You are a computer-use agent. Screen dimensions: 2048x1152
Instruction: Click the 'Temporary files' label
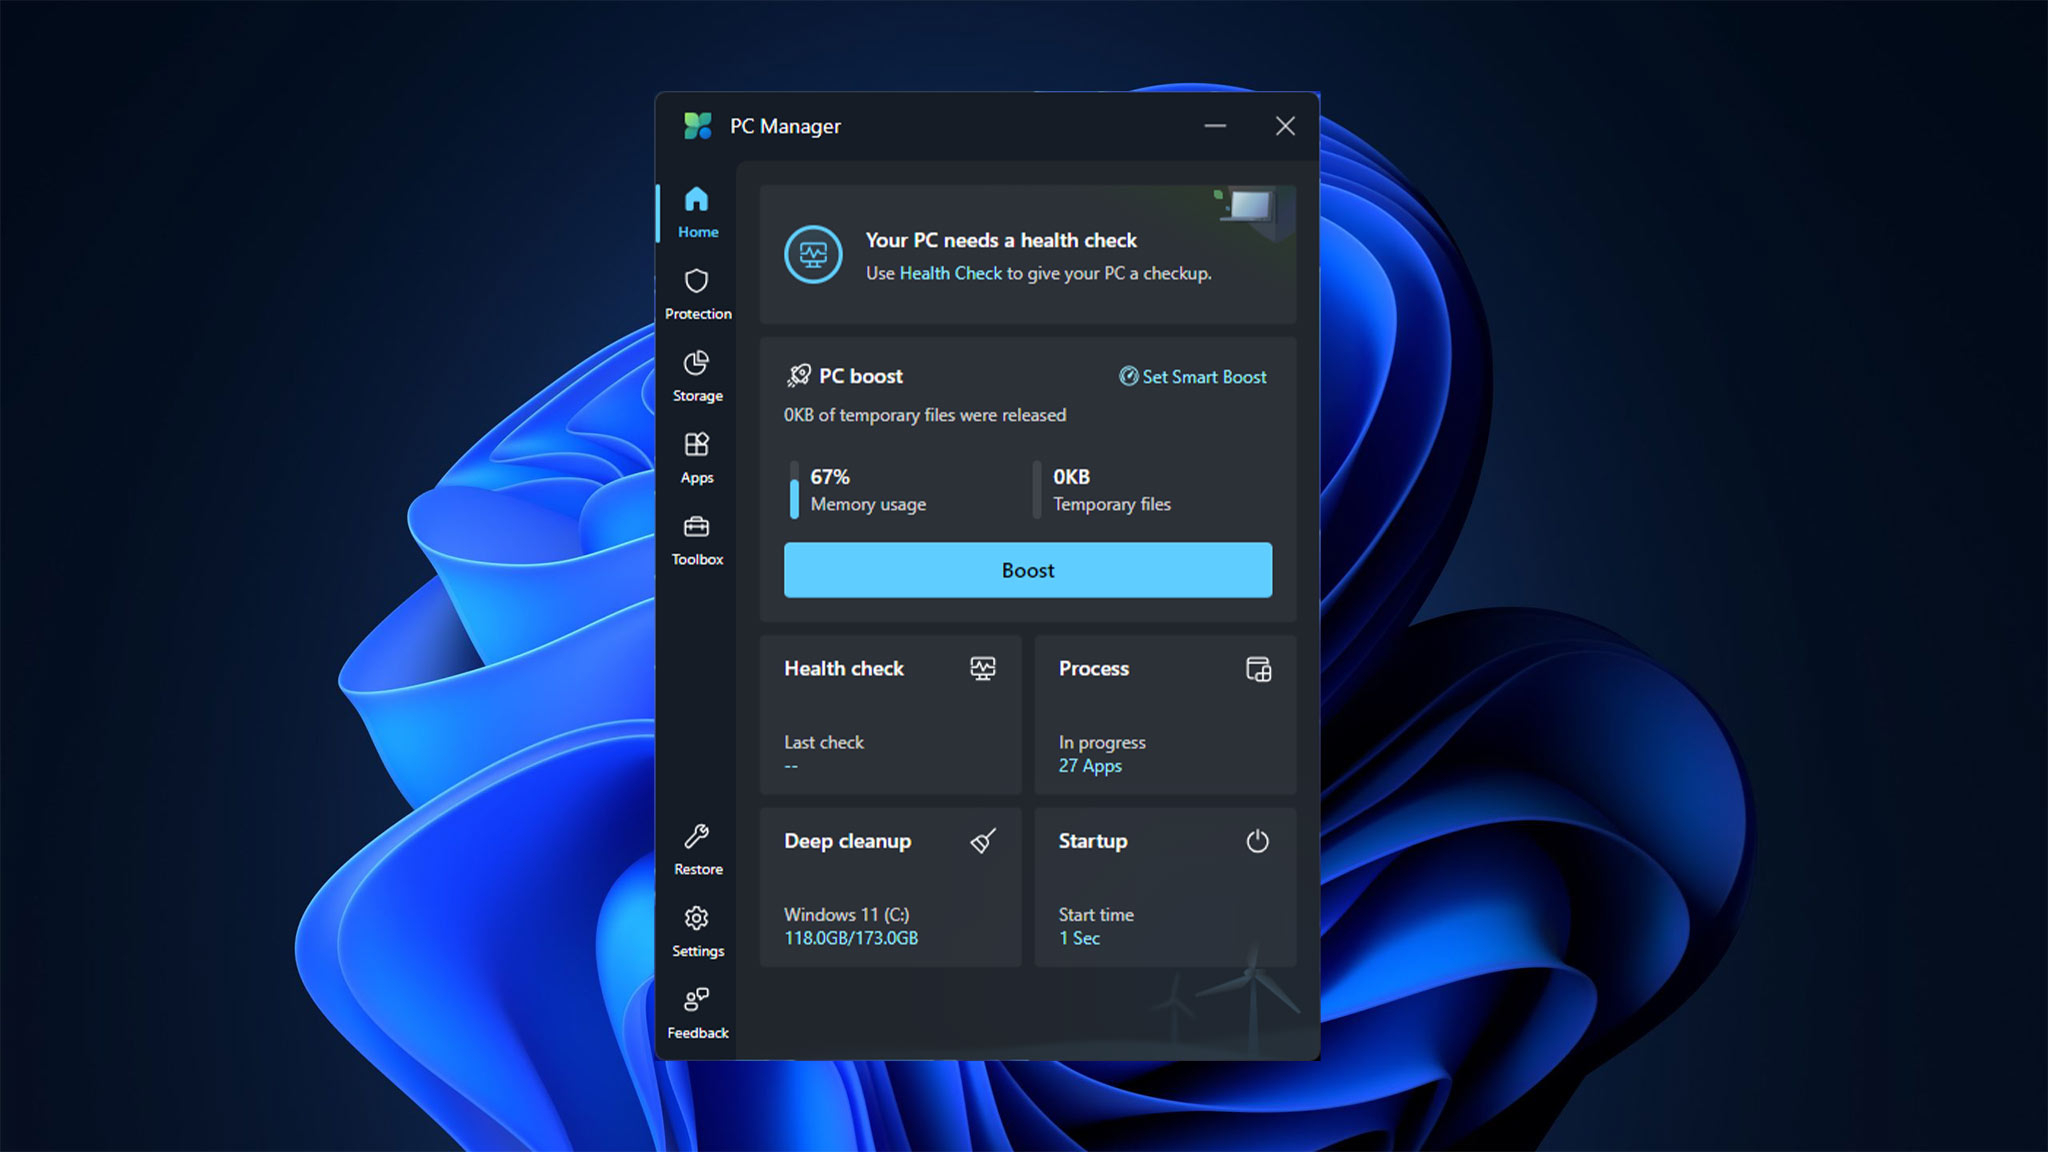pyautogui.click(x=1112, y=505)
